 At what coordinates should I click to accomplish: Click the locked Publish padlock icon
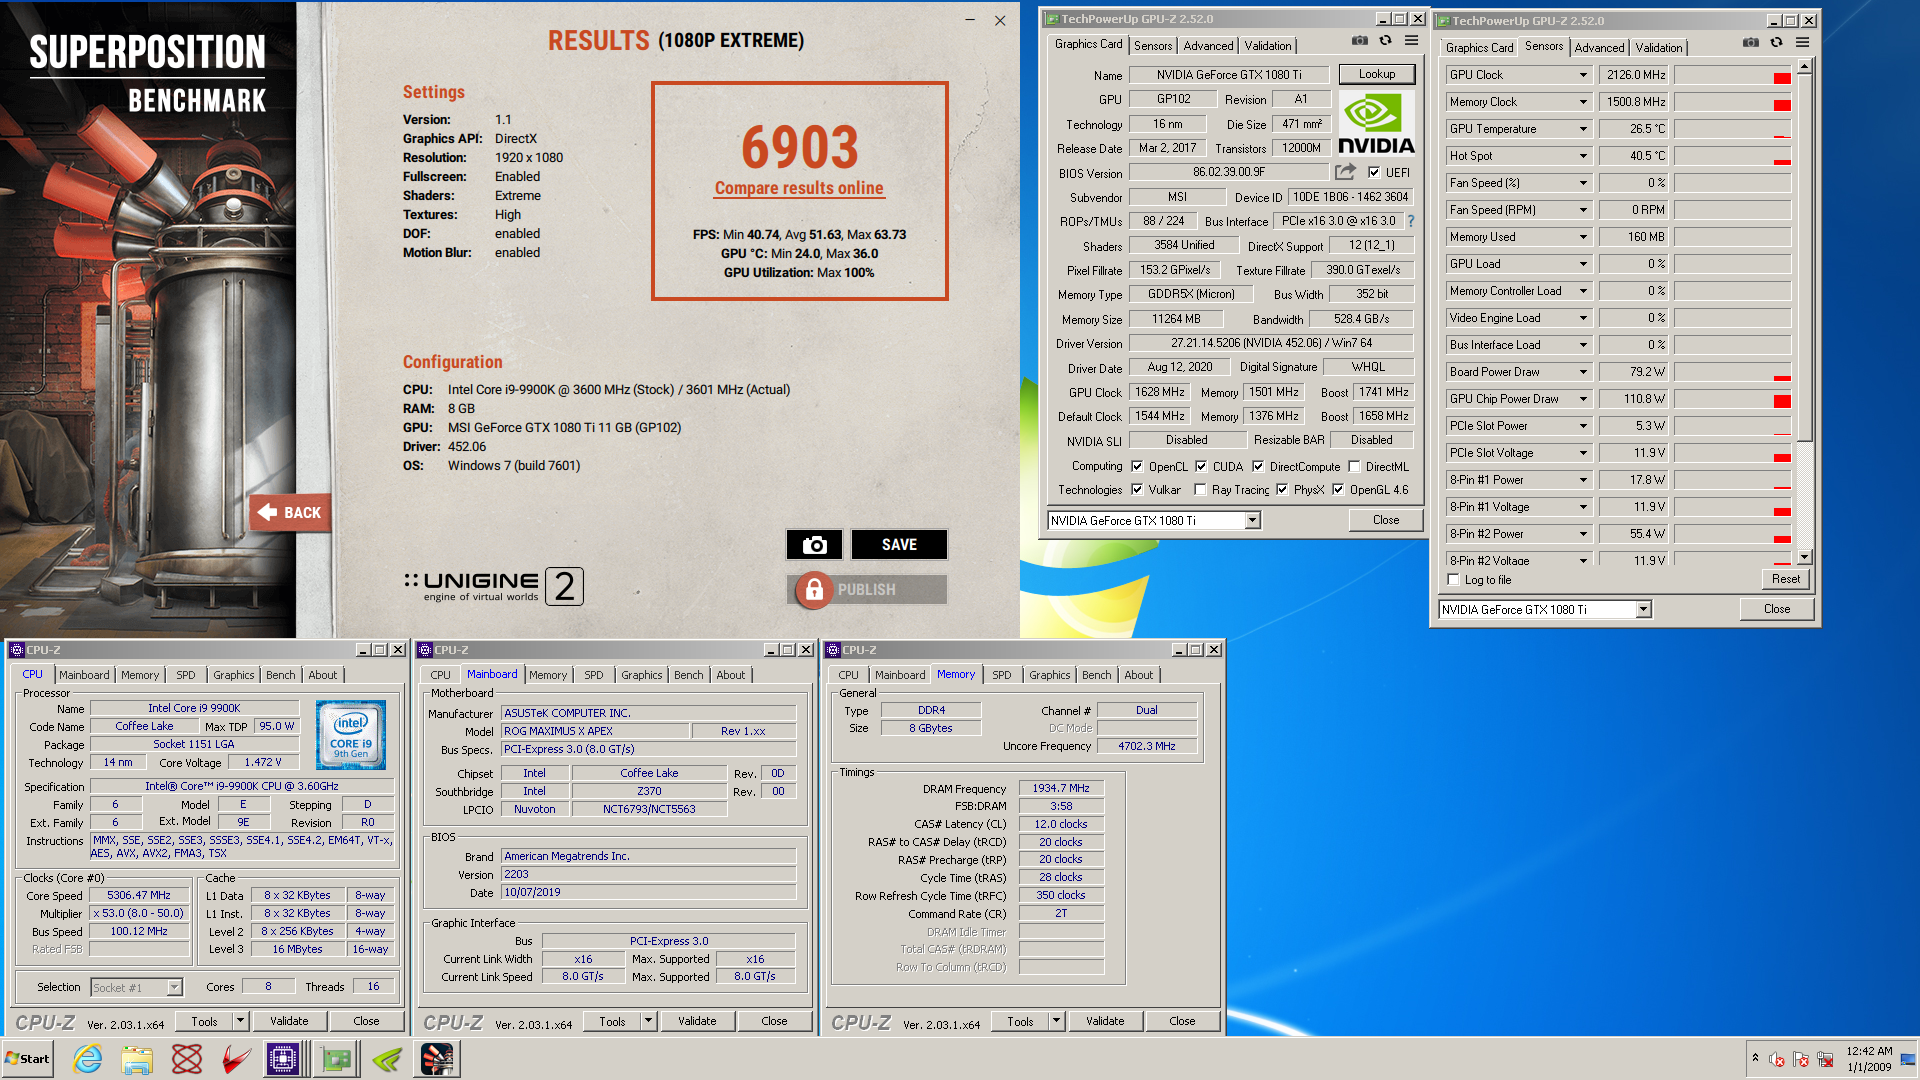click(x=814, y=590)
